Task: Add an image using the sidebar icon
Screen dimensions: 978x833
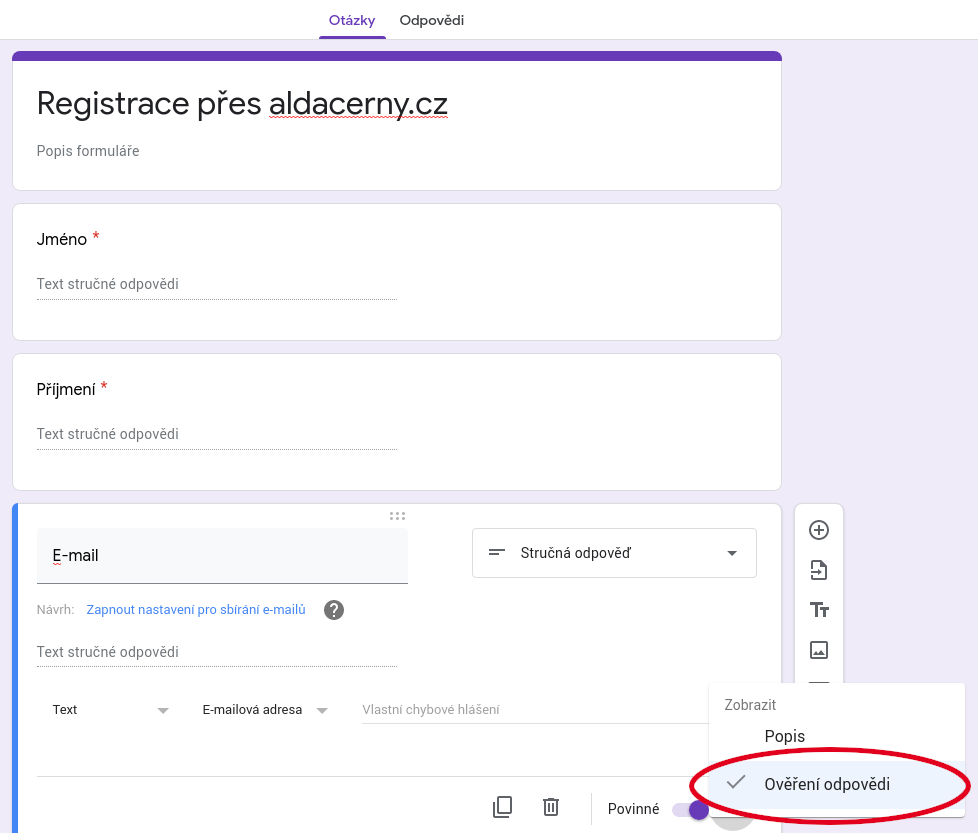Action: (x=818, y=650)
